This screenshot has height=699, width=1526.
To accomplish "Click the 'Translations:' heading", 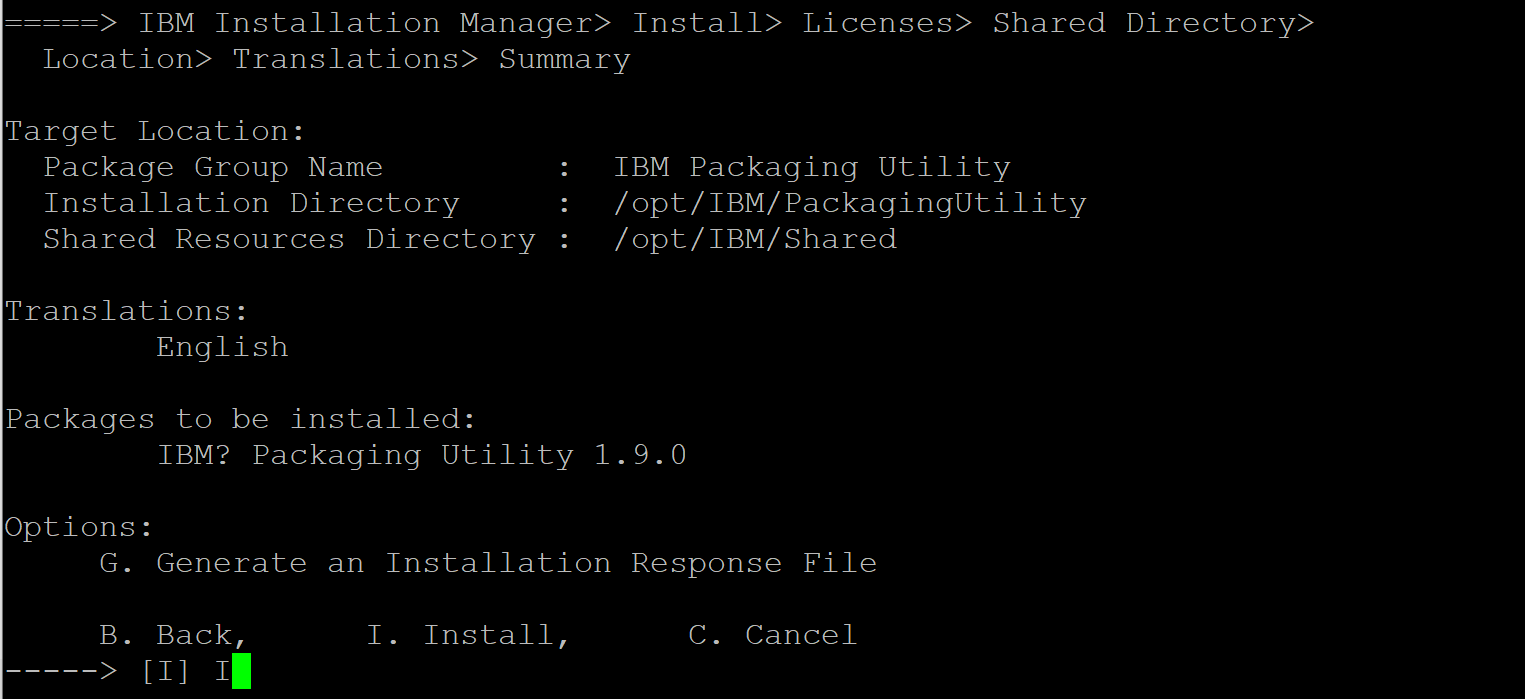I will pyautogui.click(x=127, y=311).
